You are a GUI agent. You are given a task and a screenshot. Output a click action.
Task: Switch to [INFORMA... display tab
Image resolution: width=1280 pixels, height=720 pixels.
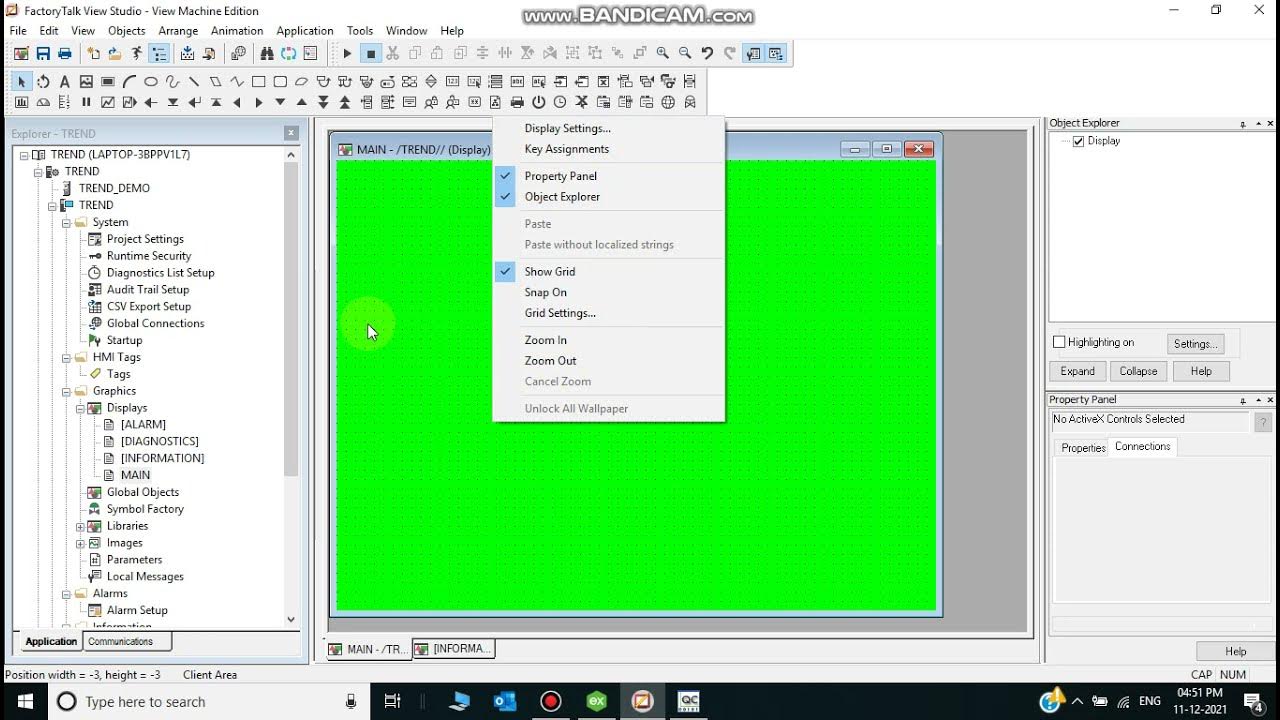pos(454,649)
